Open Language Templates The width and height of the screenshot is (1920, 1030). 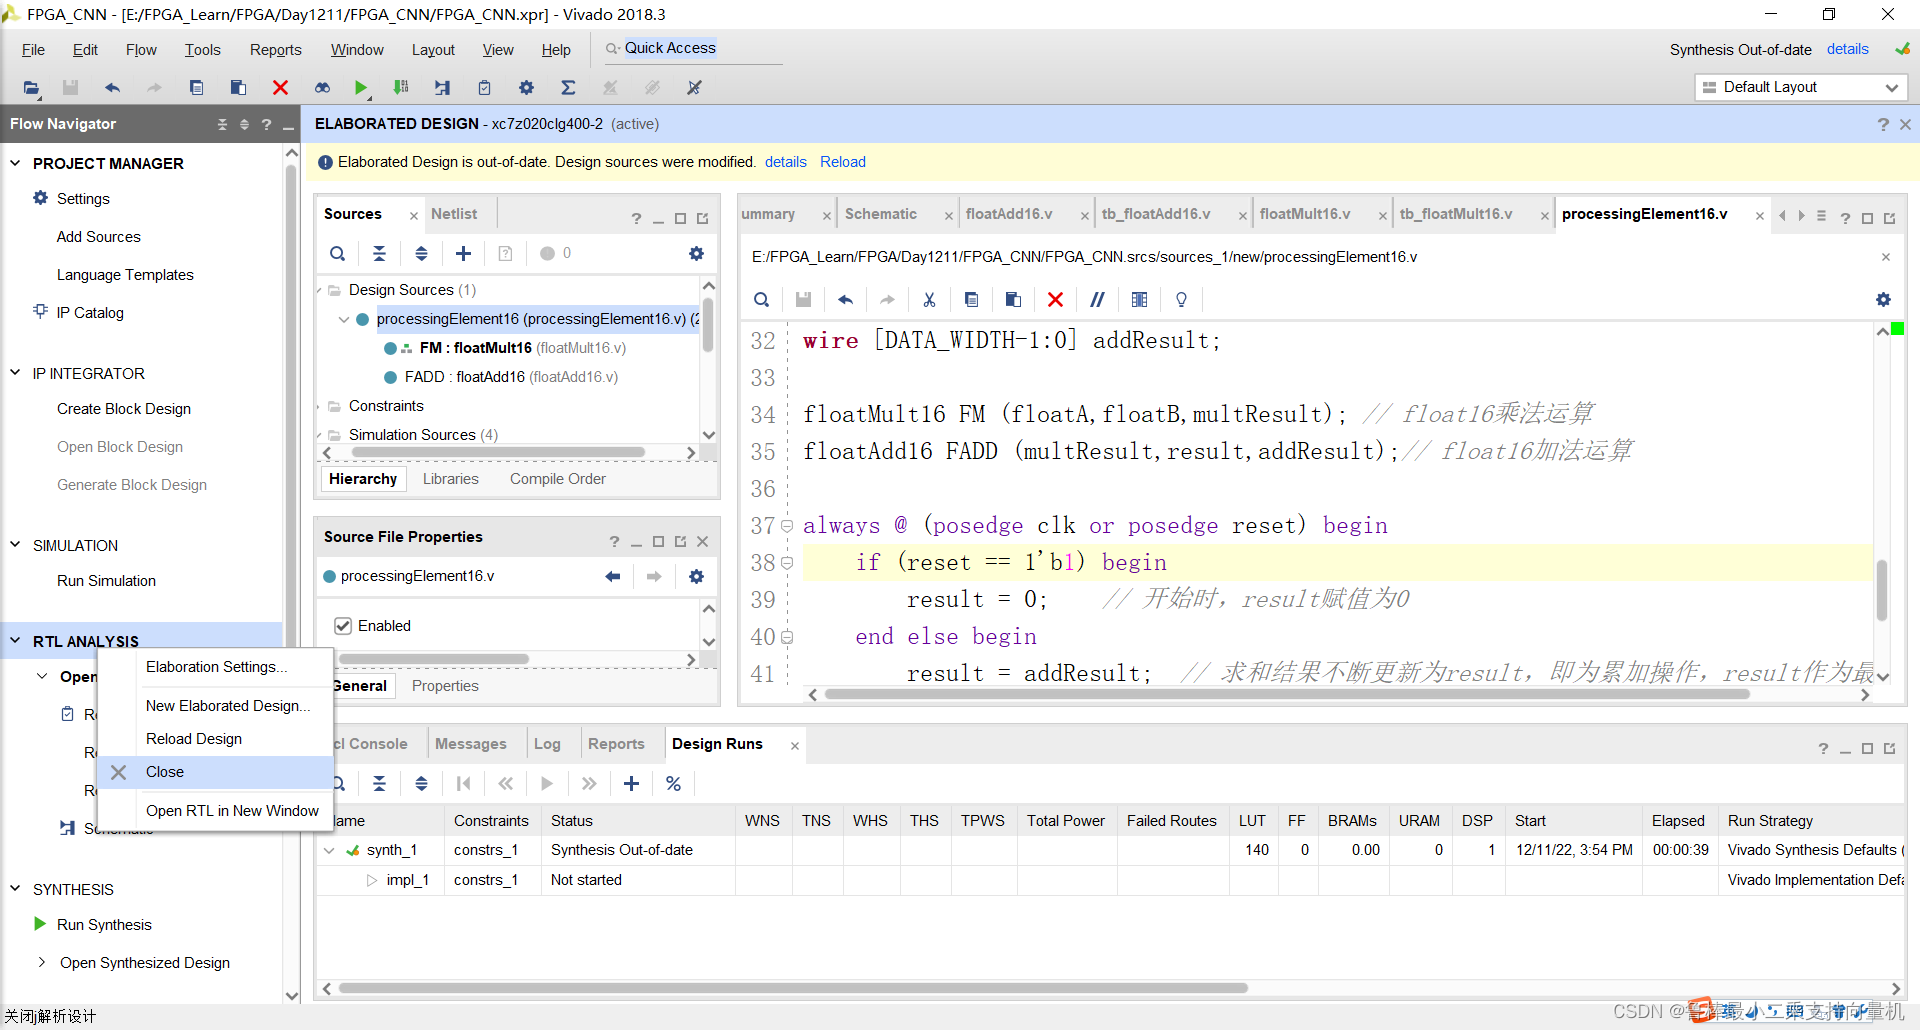tap(125, 275)
